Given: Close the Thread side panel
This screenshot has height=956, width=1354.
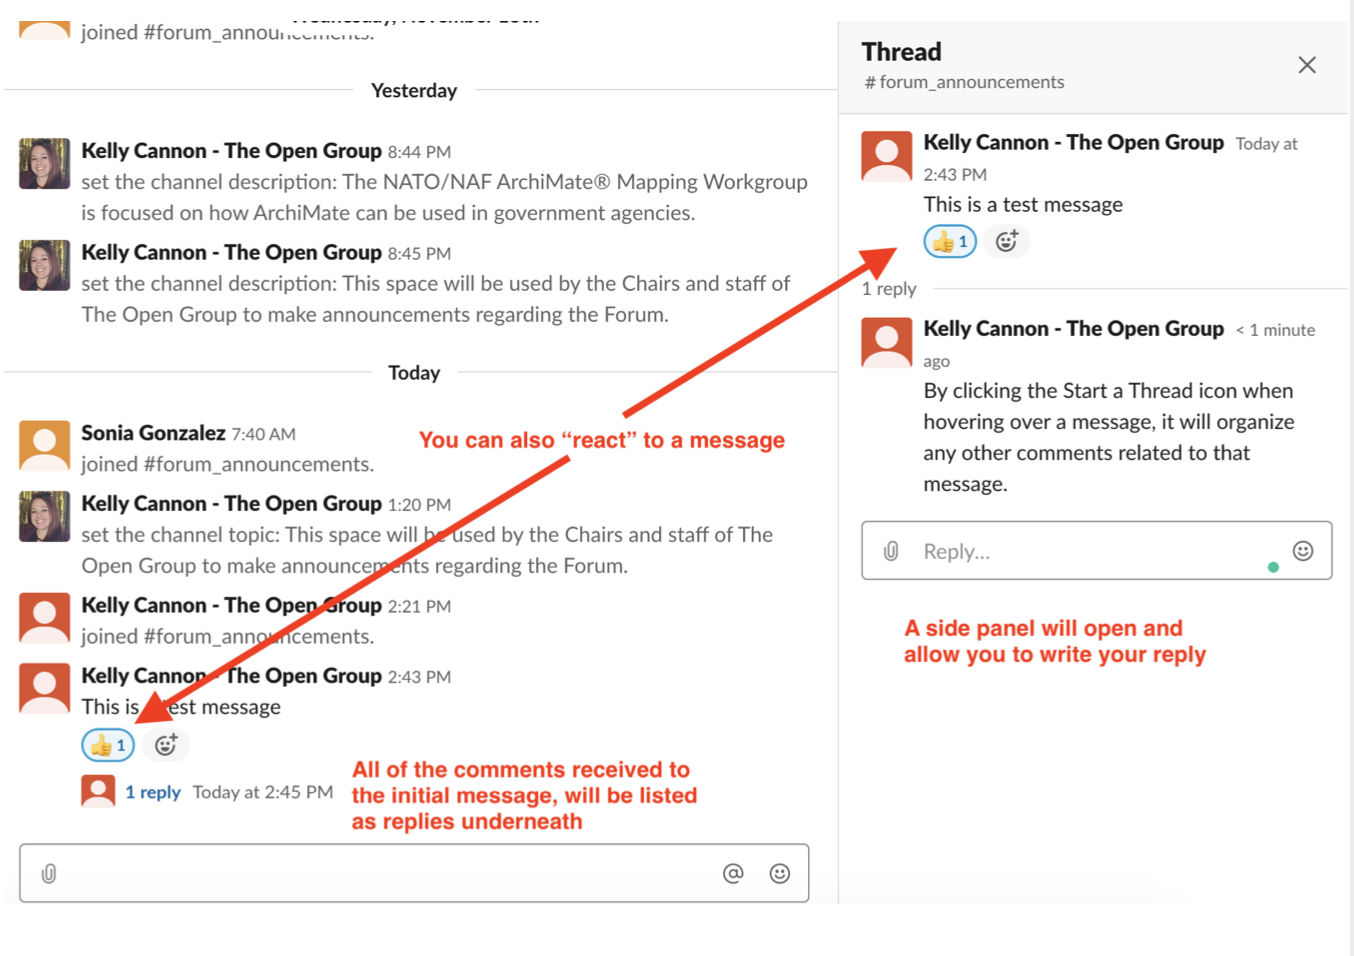Looking at the screenshot, I should point(1307,64).
